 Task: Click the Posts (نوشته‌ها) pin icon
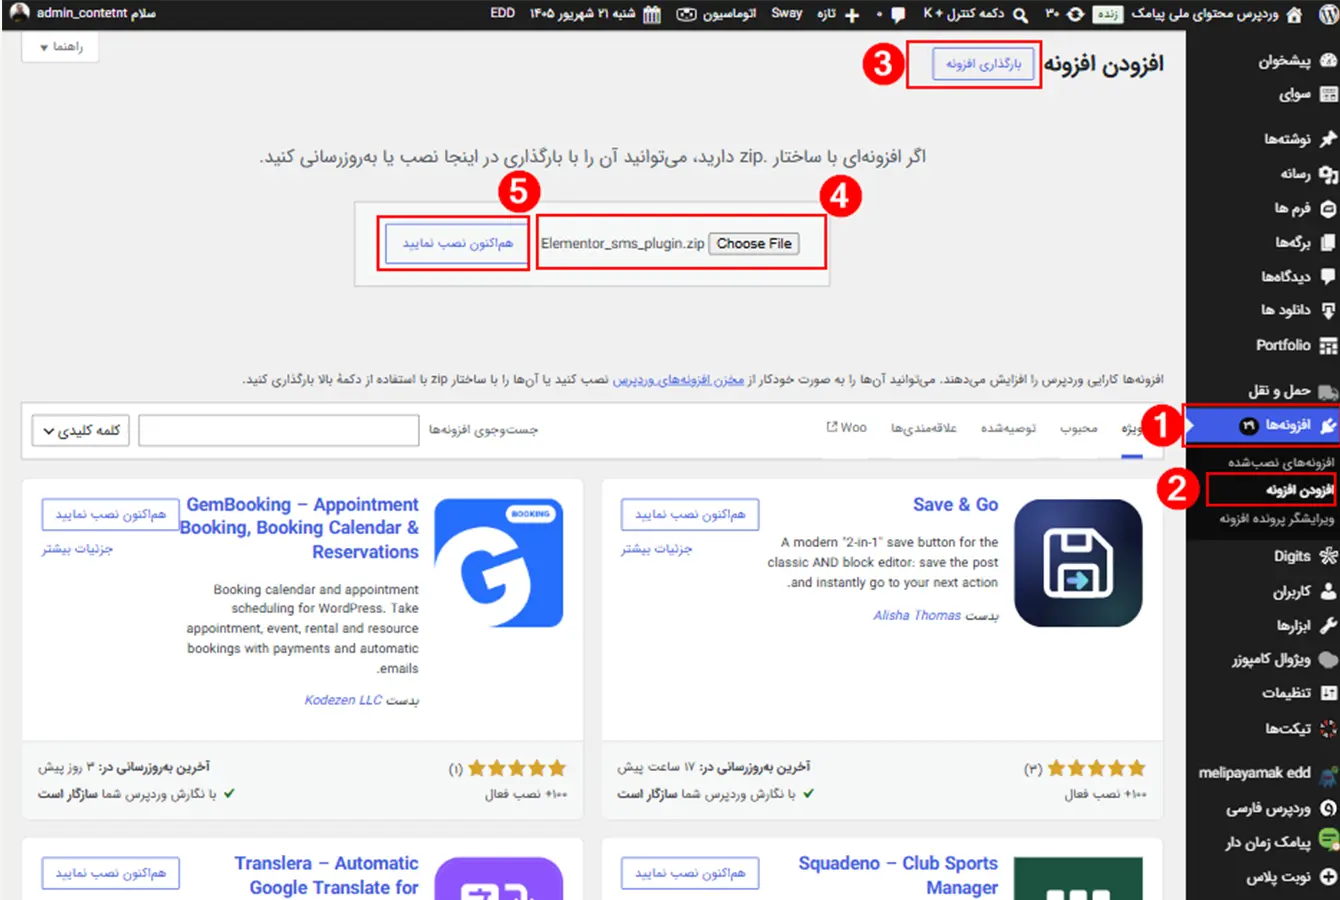(1328, 138)
